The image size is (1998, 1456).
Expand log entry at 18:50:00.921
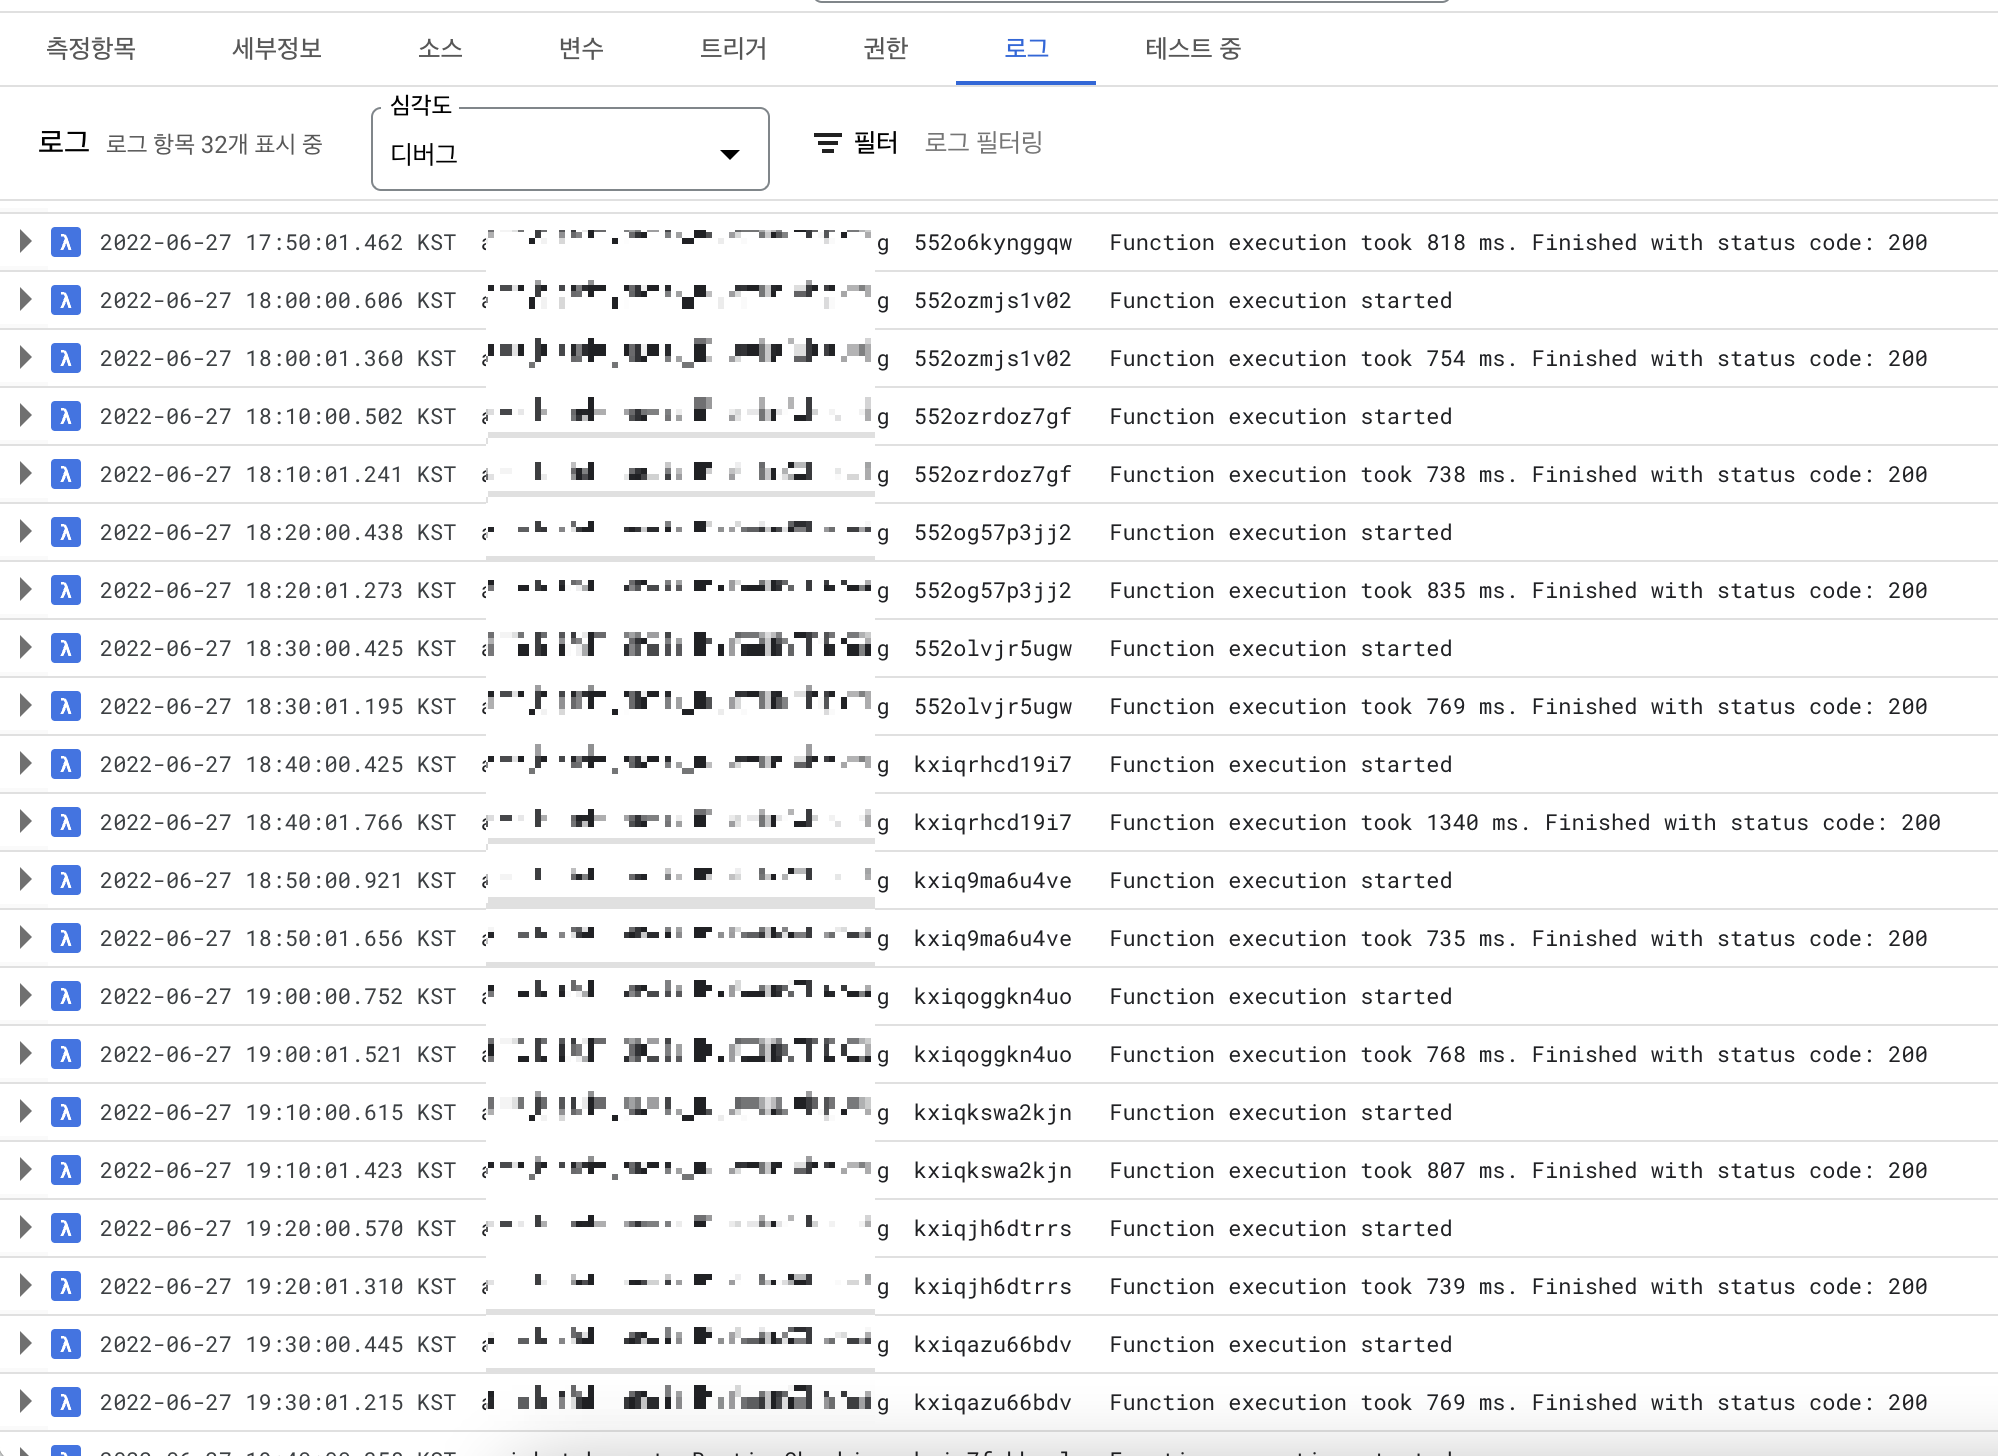click(26, 880)
